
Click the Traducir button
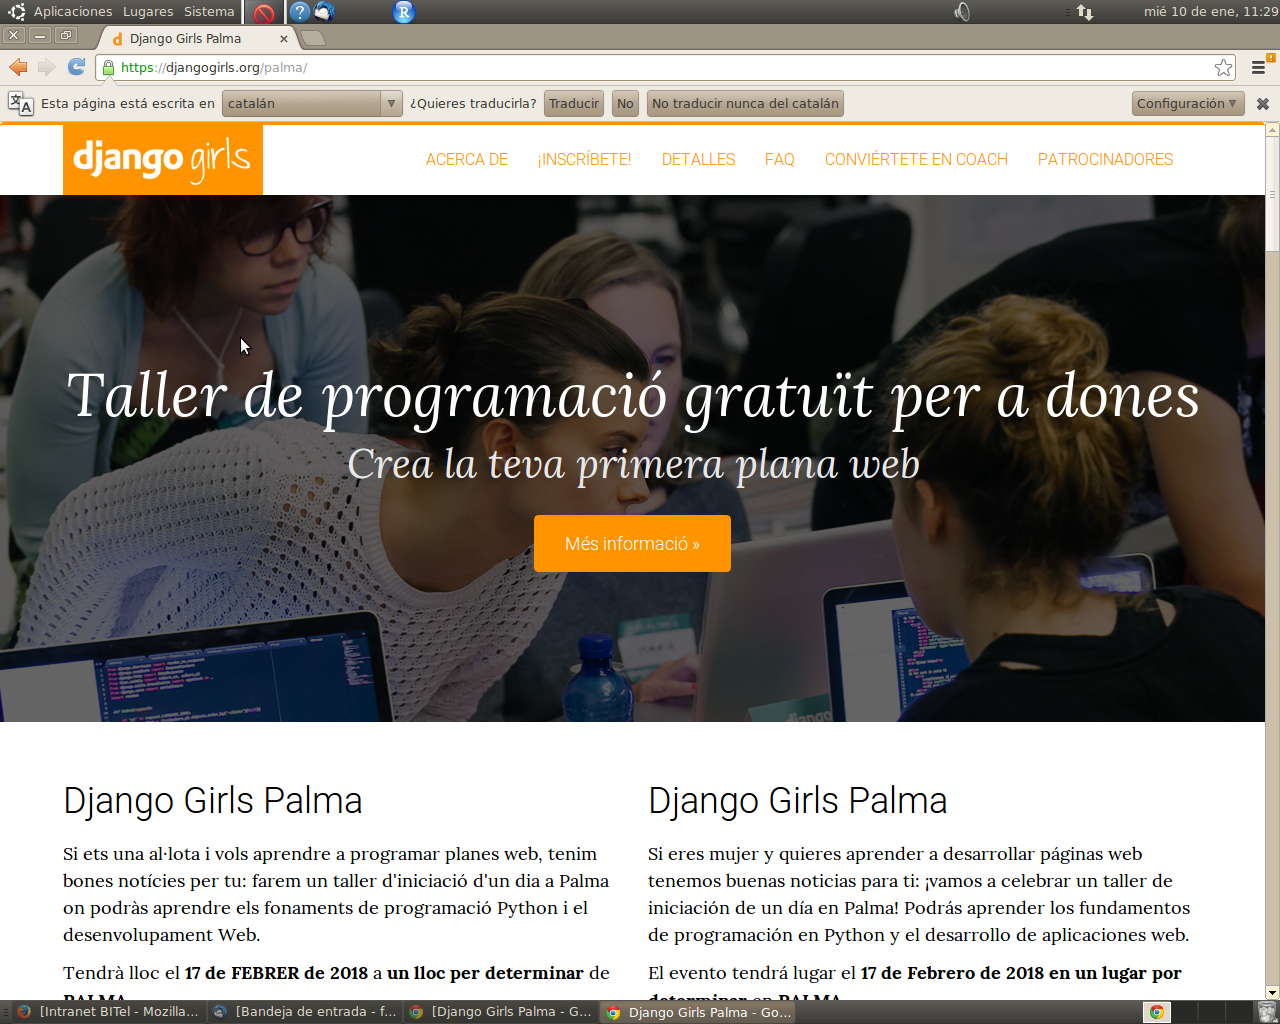(x=574, y=103)
